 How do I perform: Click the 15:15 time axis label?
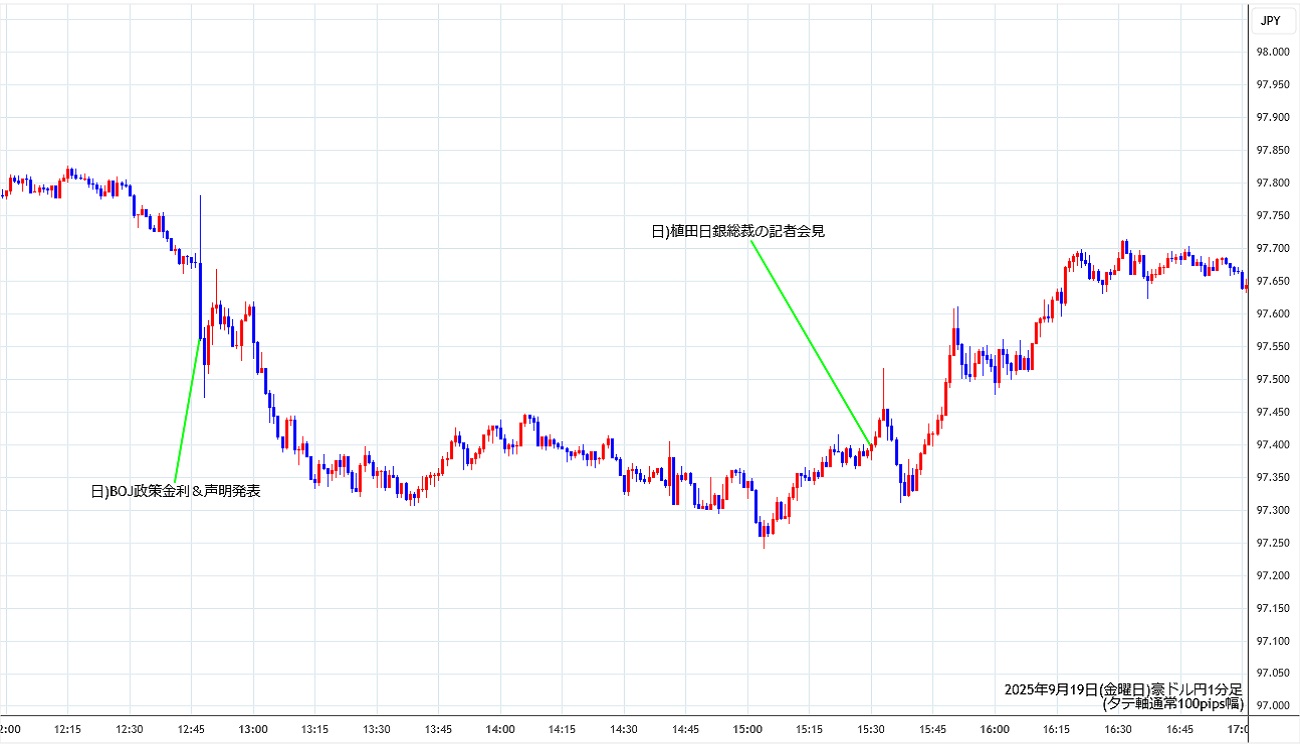pyautogui.click(x=810, y=729)
